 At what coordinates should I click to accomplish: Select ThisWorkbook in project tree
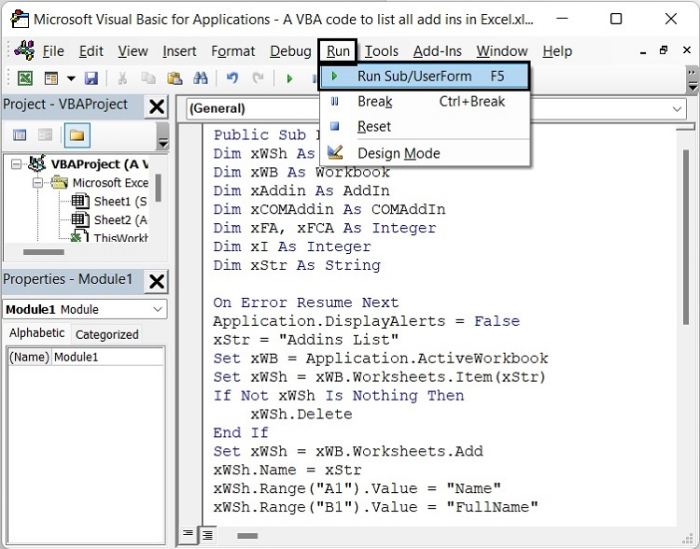pyautogui.click(x=121, y=237)
